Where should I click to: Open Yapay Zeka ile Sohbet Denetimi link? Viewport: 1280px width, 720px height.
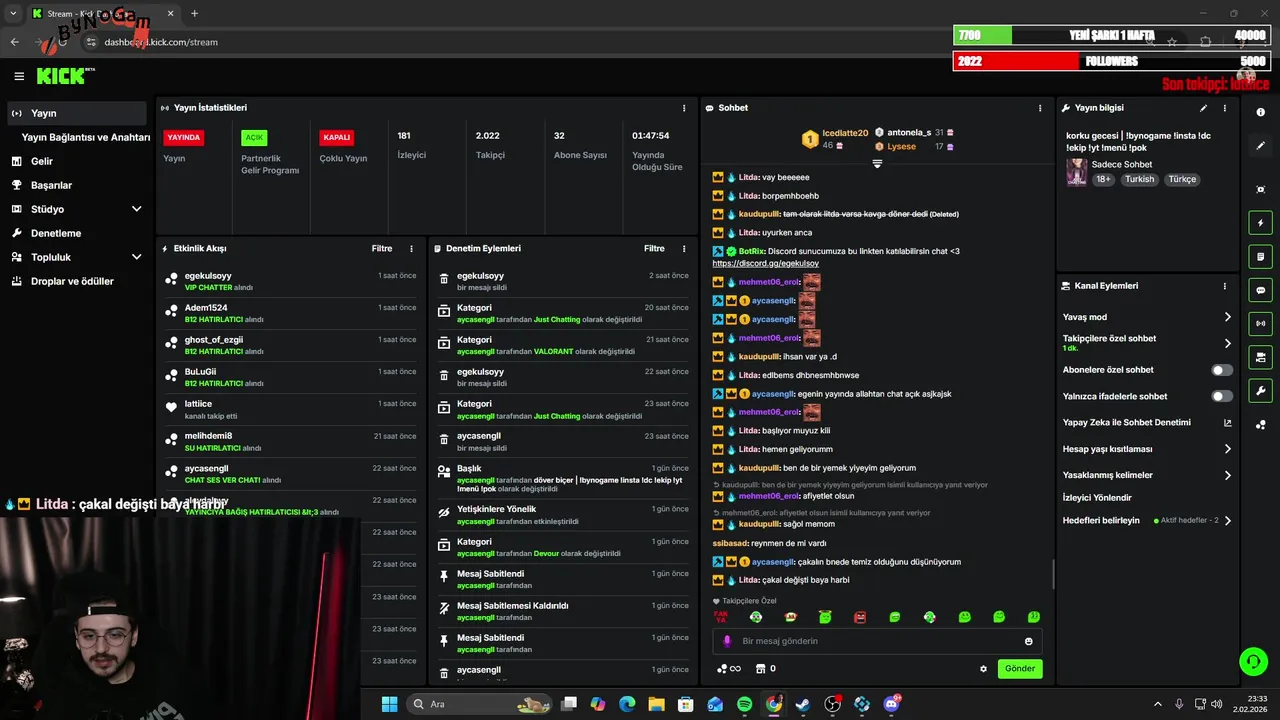[x=1148, y=423]
